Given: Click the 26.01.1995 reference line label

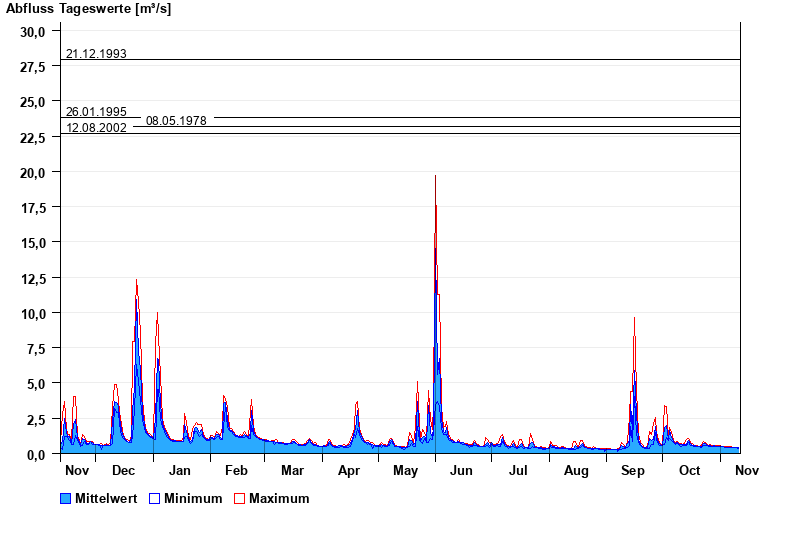Looking at the screenshot, I should (x=96, y=112).
